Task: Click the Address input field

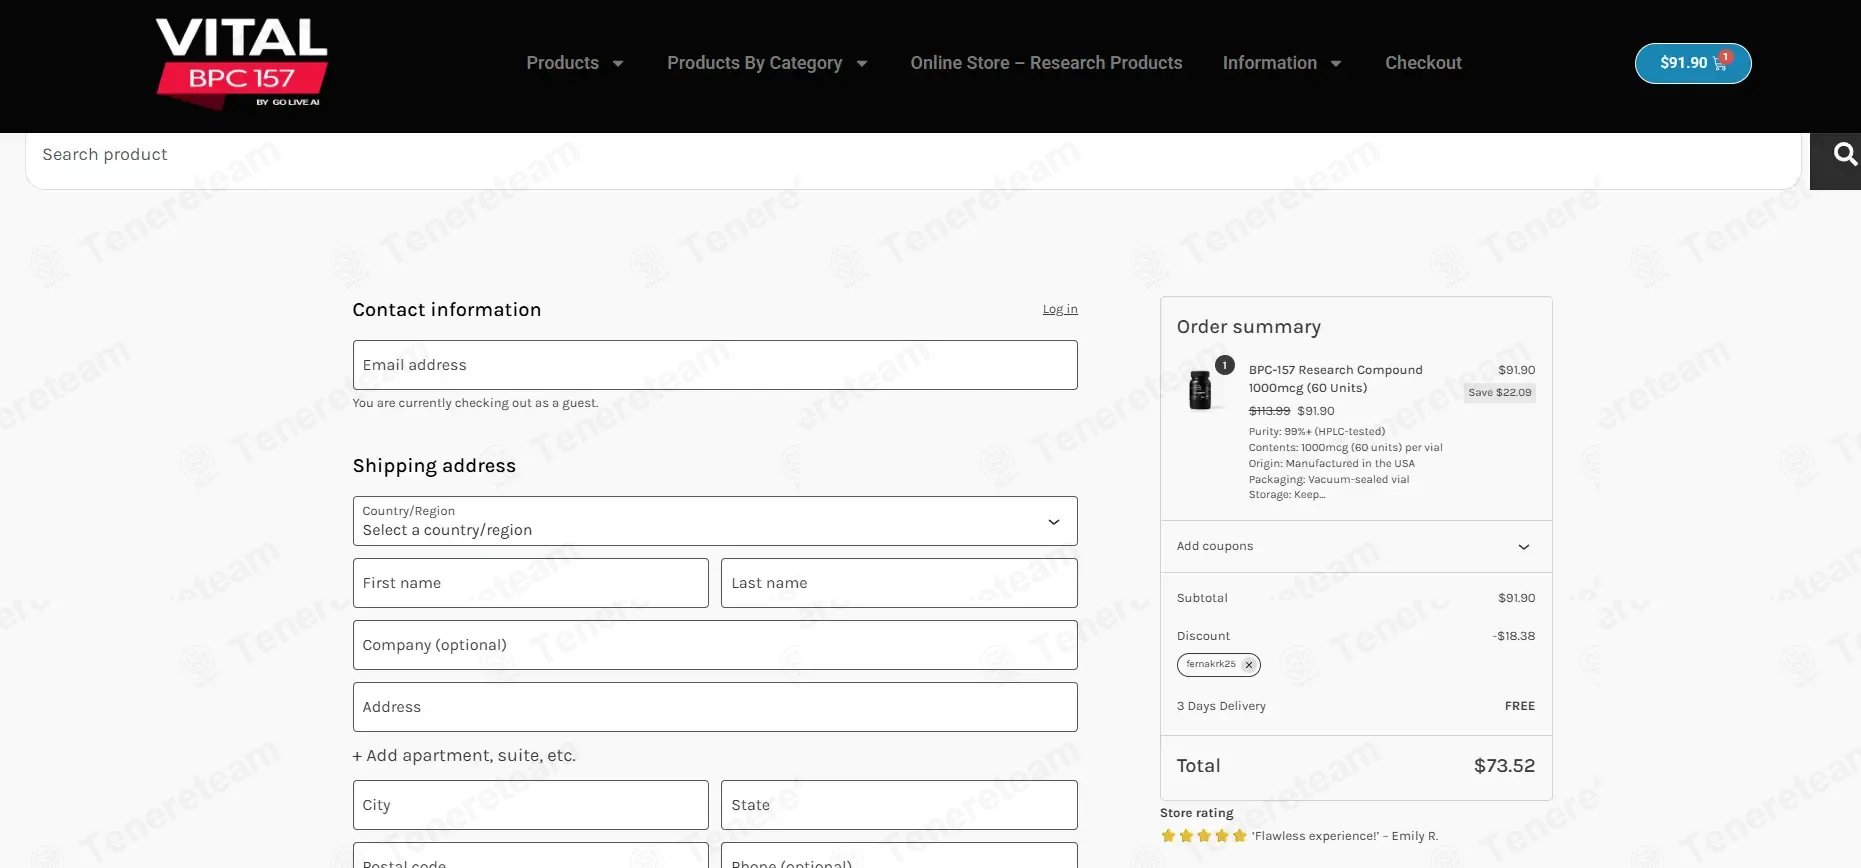Action: [715, 707]
